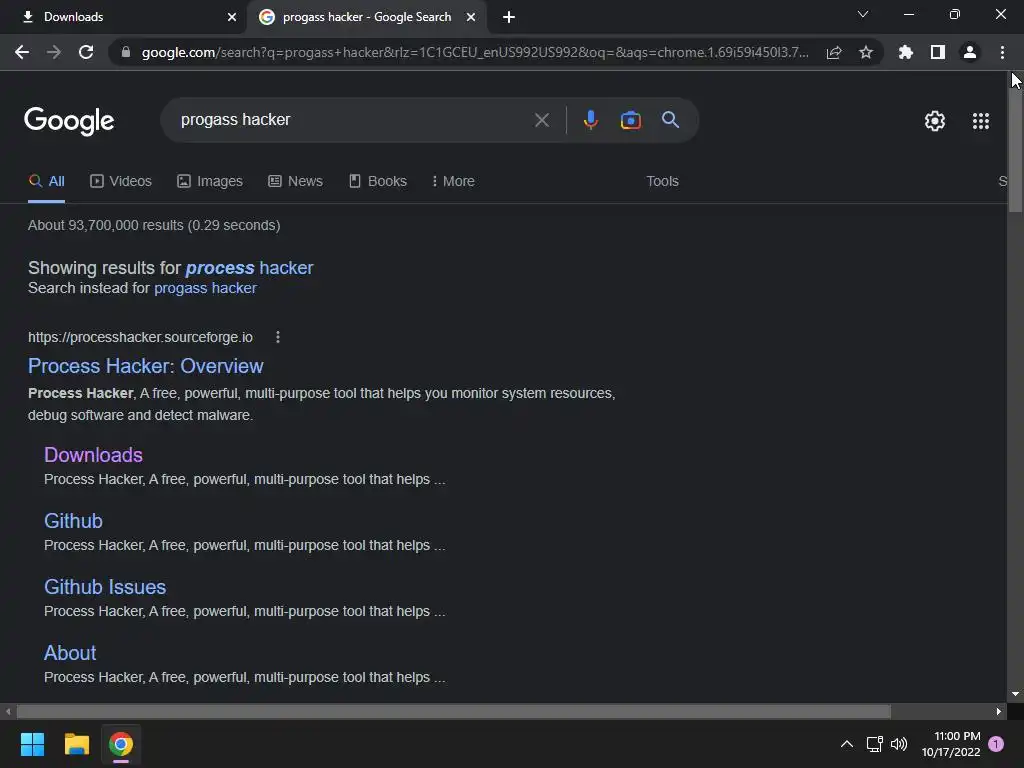The width and height of the screenshot is (1024, 768).
Task: Select the All results tab
Action: coord(46,182)
